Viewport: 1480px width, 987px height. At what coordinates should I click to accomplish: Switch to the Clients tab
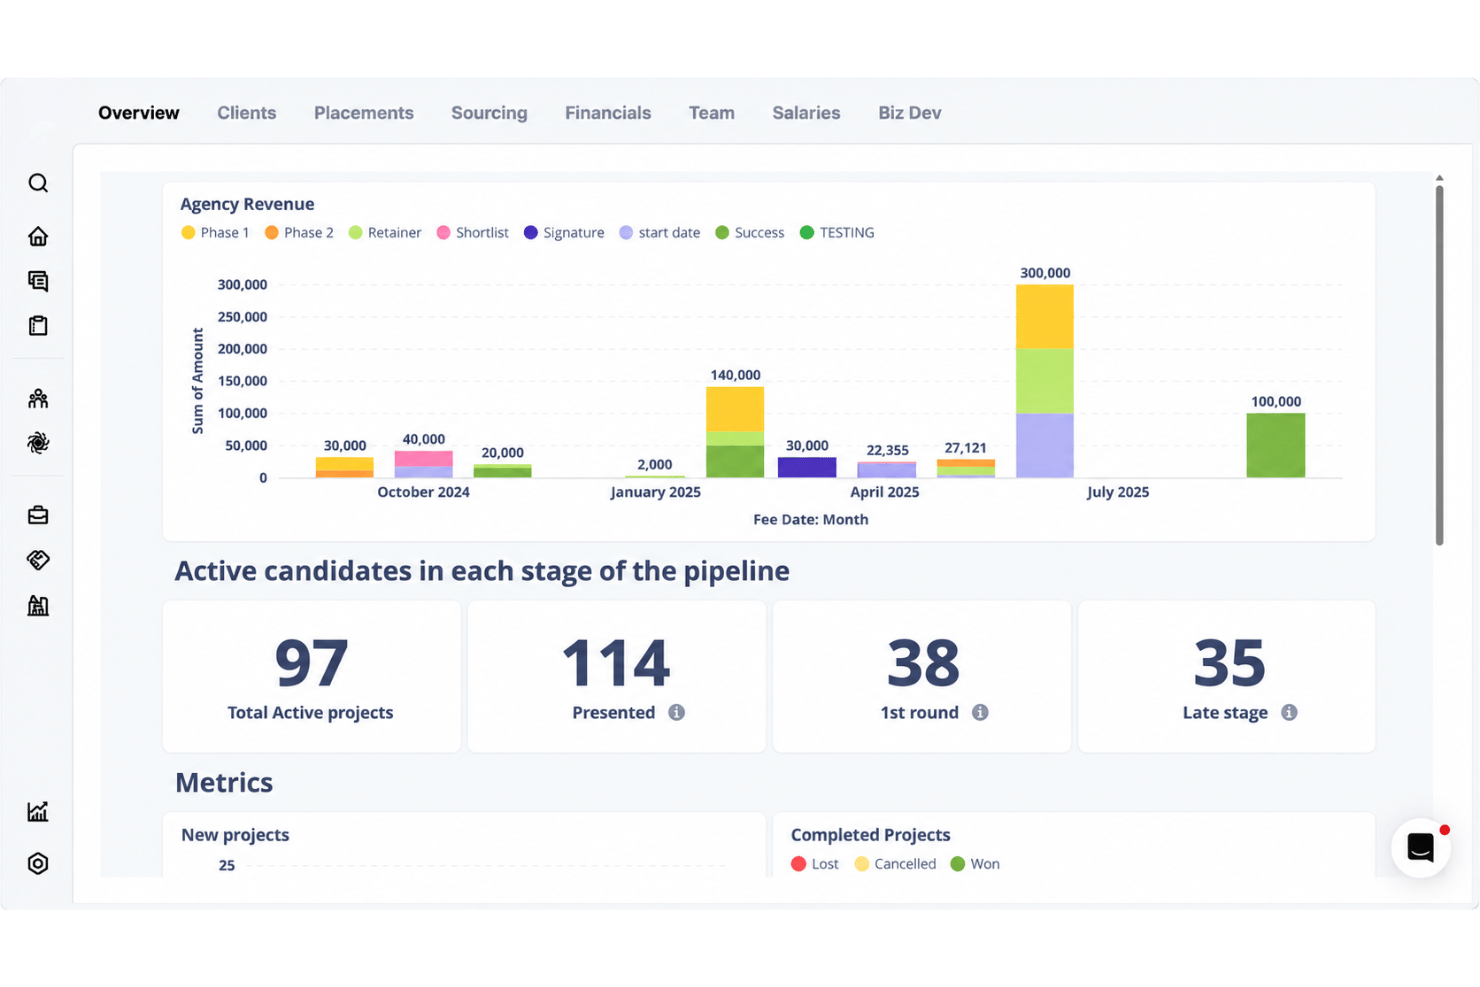247,113
